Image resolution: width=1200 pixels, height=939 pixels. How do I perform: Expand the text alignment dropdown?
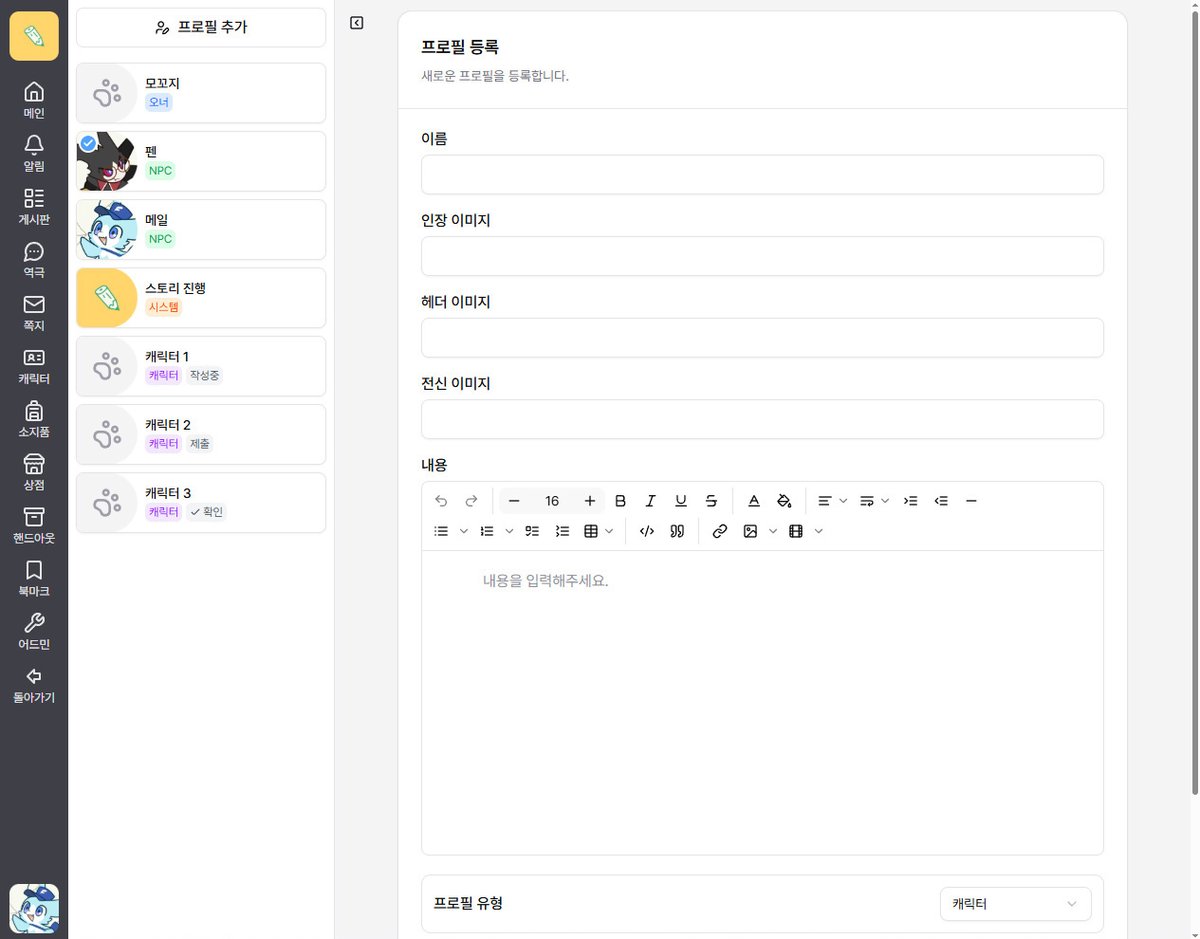point(843,500)
